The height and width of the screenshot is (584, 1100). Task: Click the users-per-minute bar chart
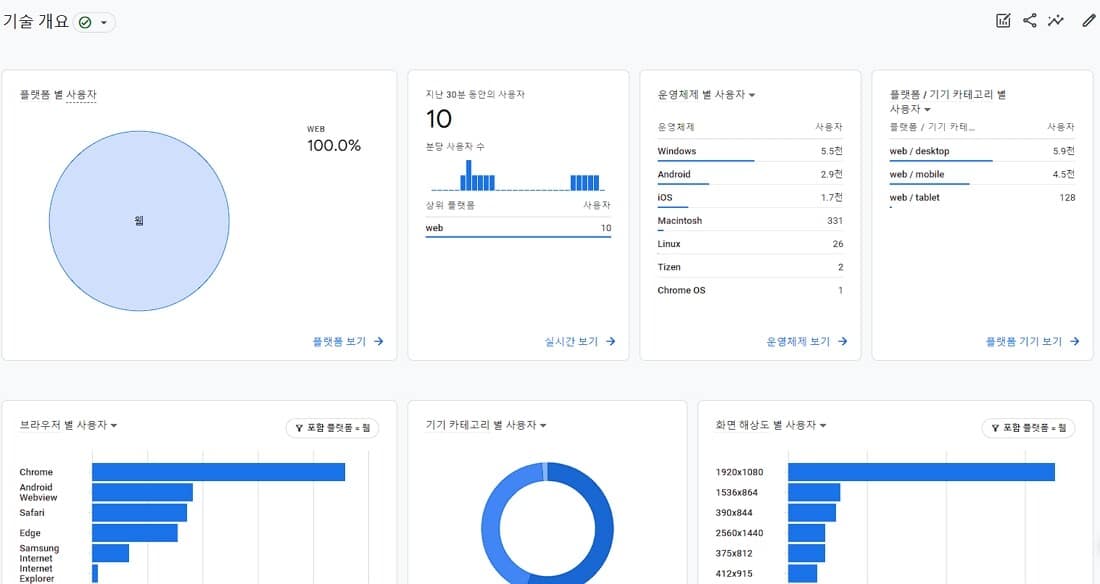[518, 175]
